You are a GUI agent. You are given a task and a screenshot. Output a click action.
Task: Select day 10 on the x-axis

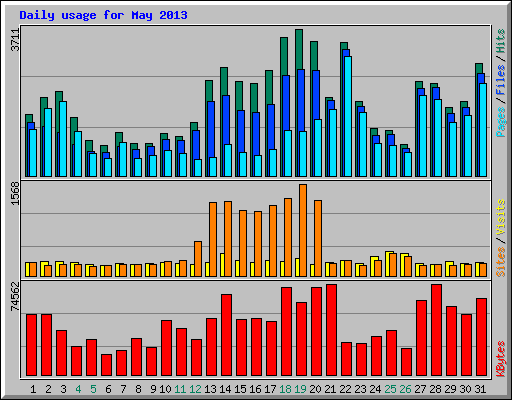pyautogui.click(x=165, y=389)
